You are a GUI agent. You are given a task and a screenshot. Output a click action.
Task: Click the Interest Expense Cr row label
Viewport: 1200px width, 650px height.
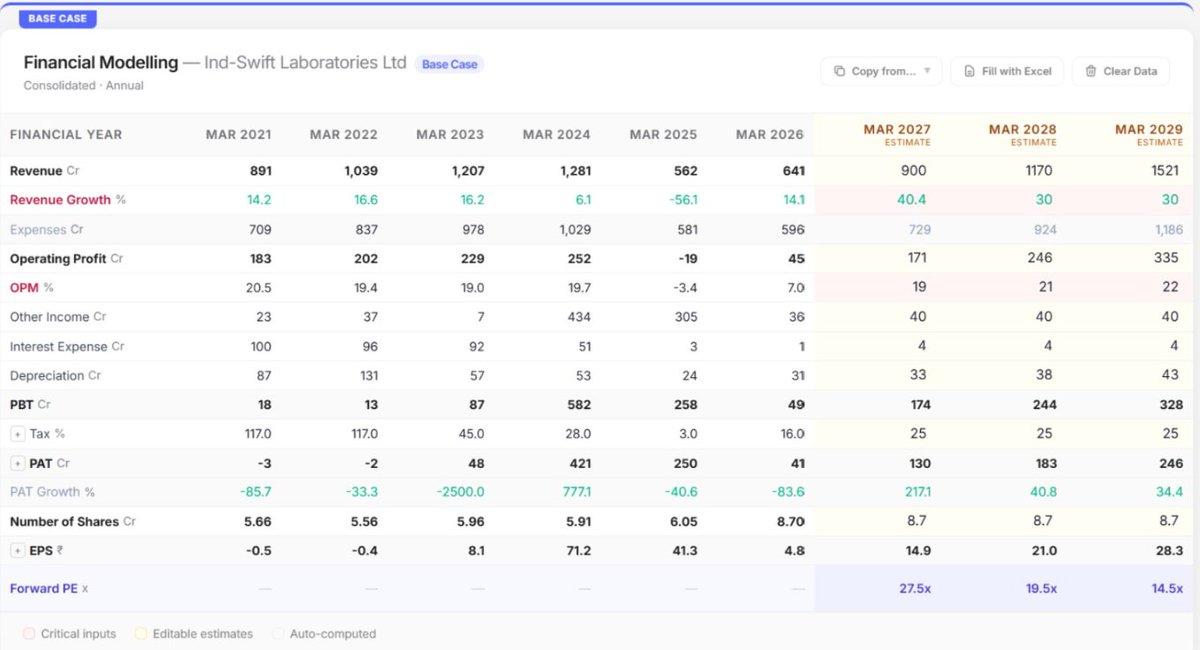67,346
